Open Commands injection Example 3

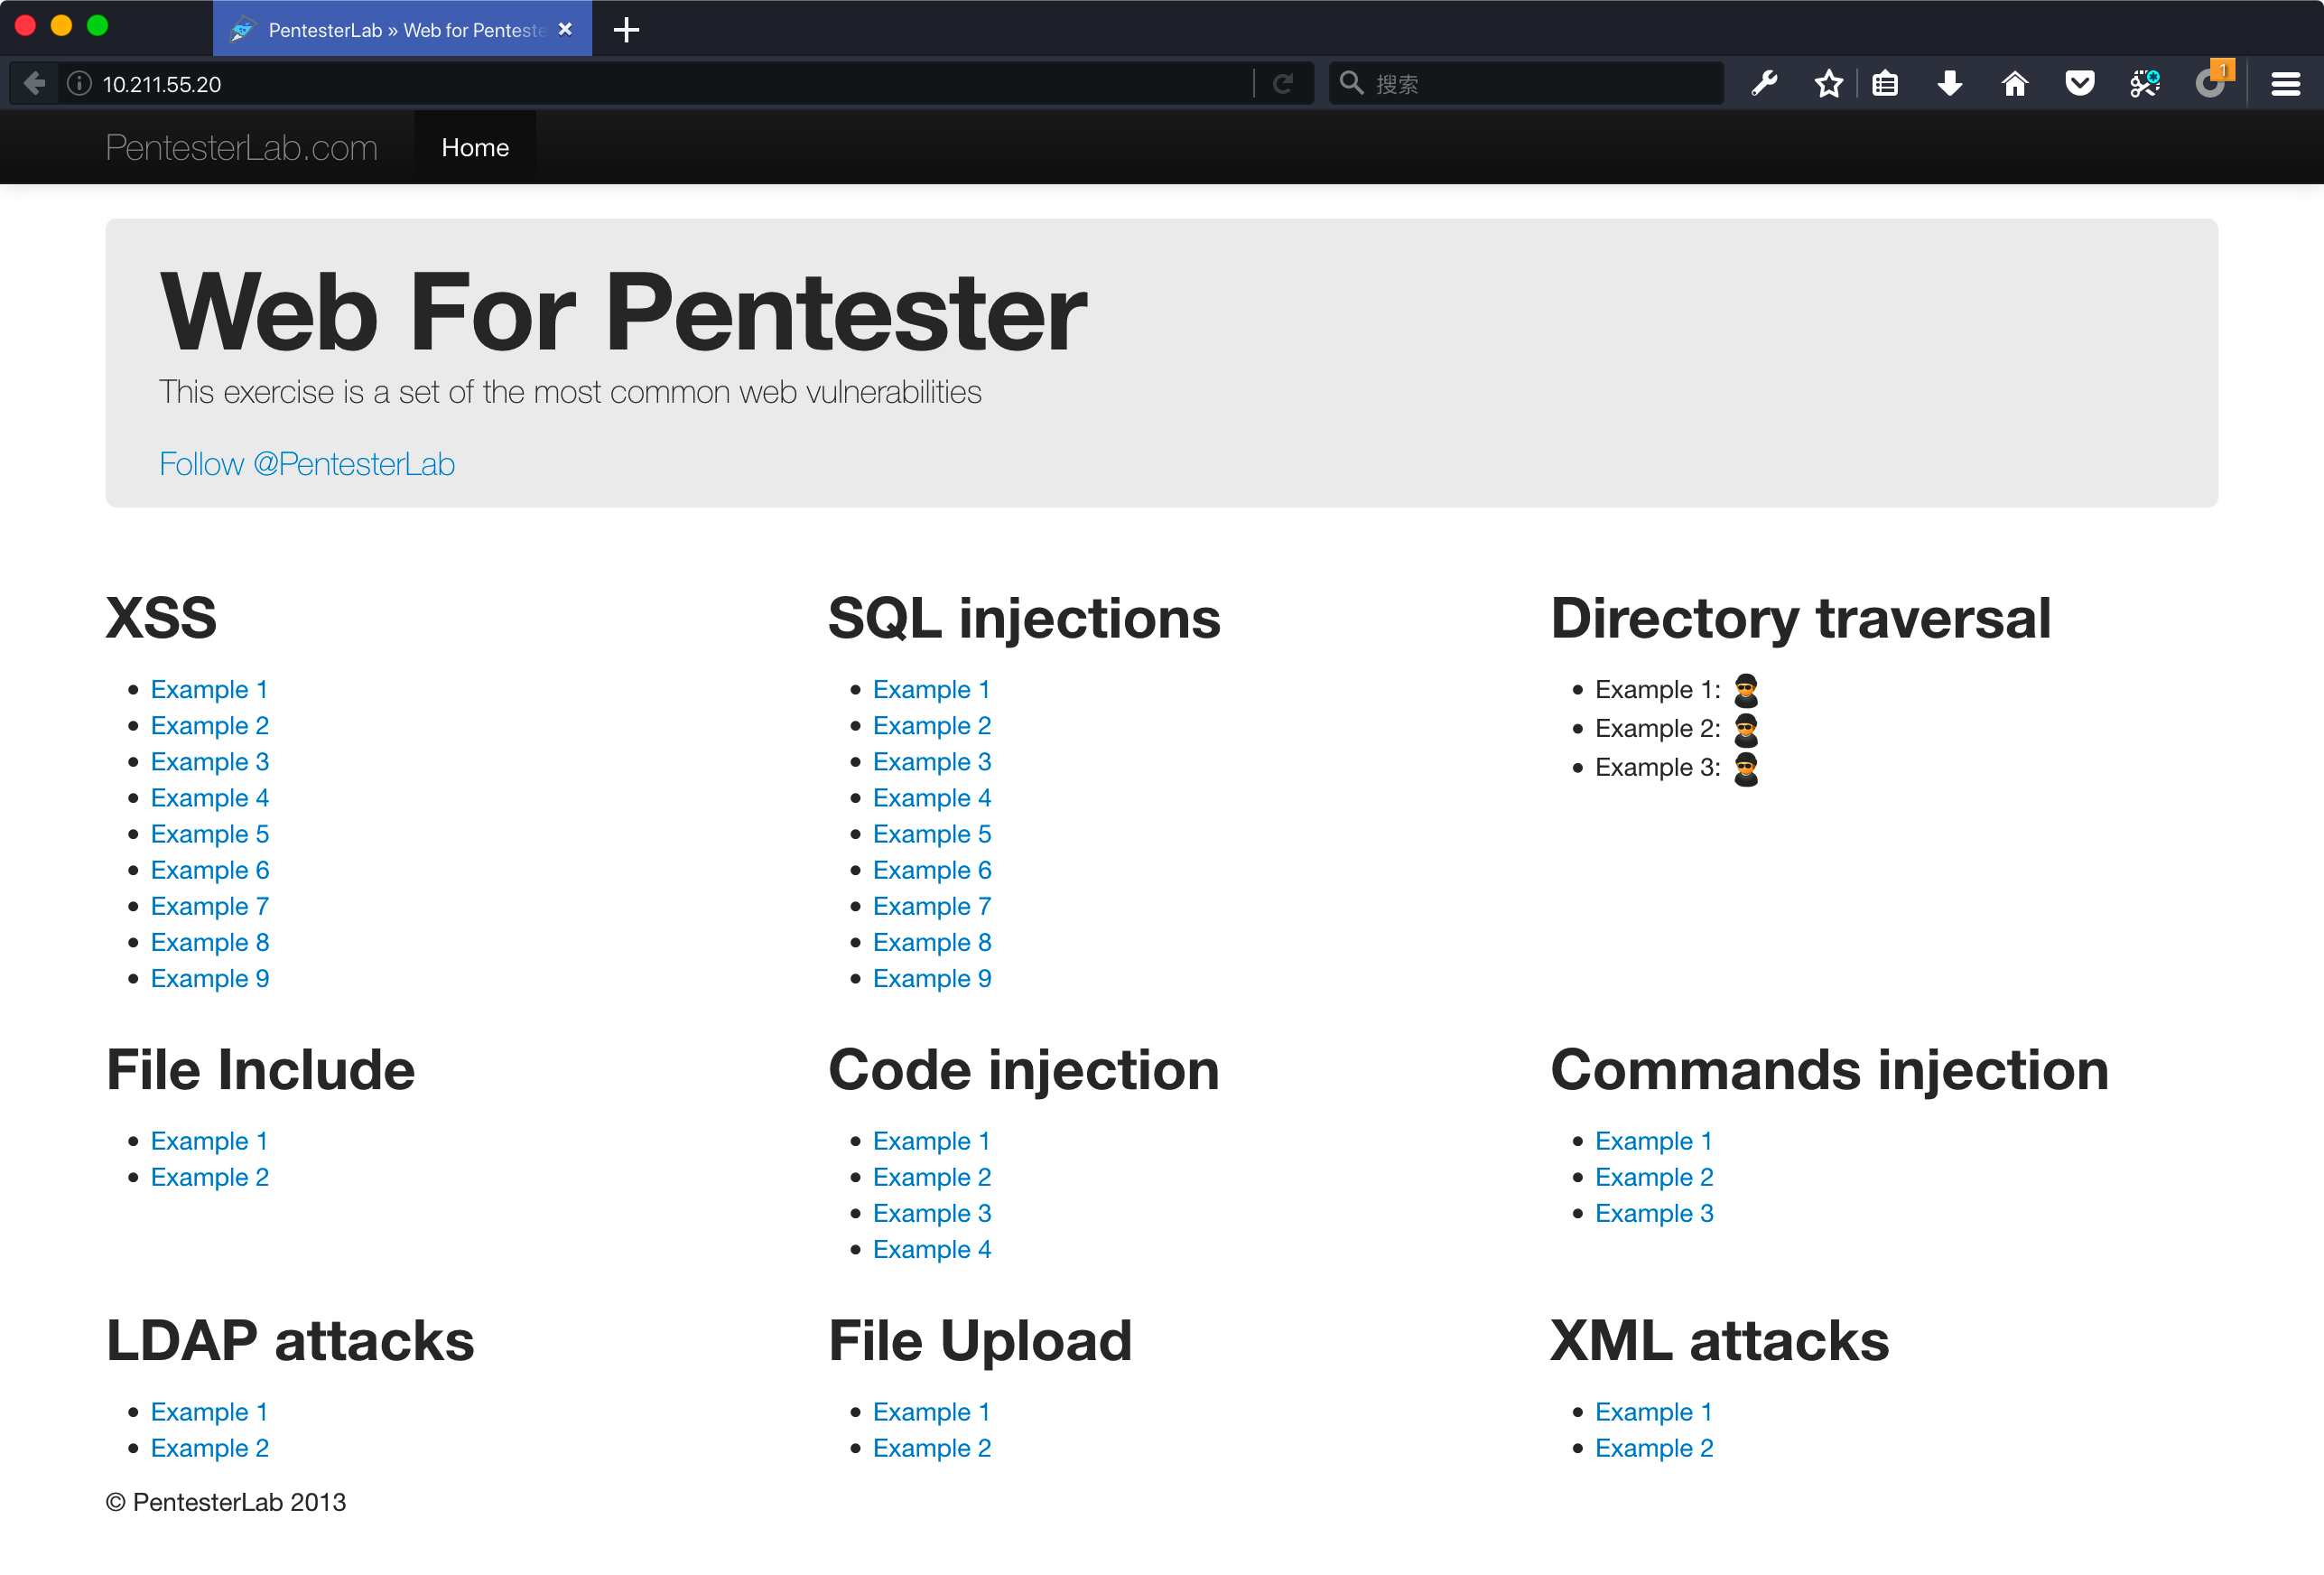pos(1654,1212)
